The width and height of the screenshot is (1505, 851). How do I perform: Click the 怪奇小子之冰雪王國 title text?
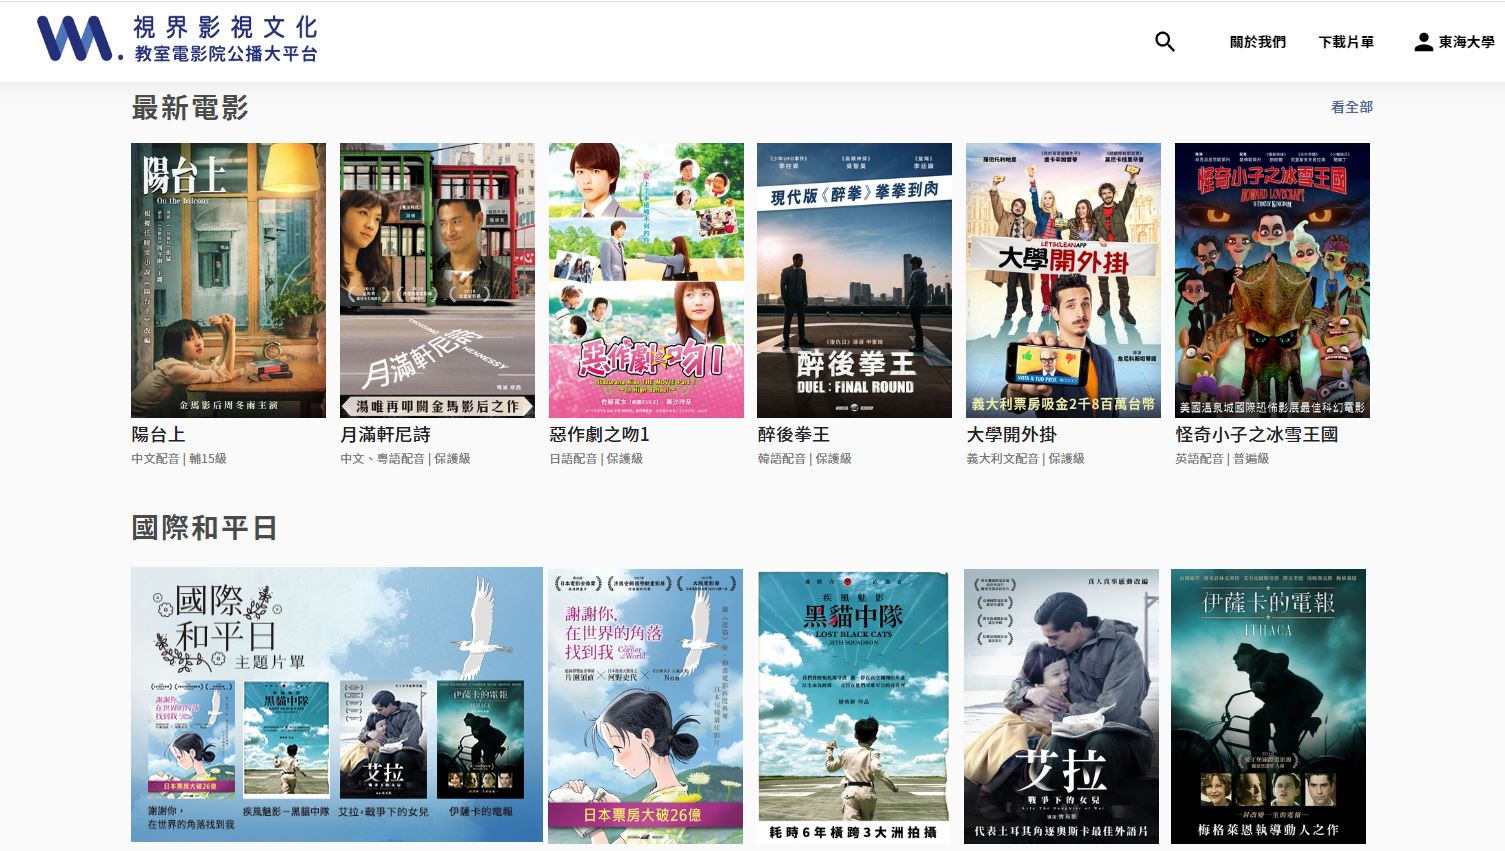(x=1256, y=435)
